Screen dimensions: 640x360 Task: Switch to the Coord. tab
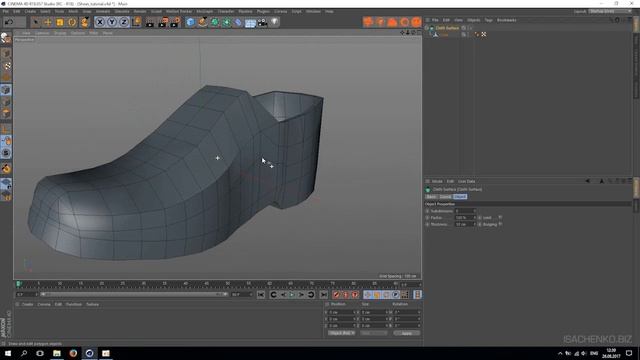[445, 197]
